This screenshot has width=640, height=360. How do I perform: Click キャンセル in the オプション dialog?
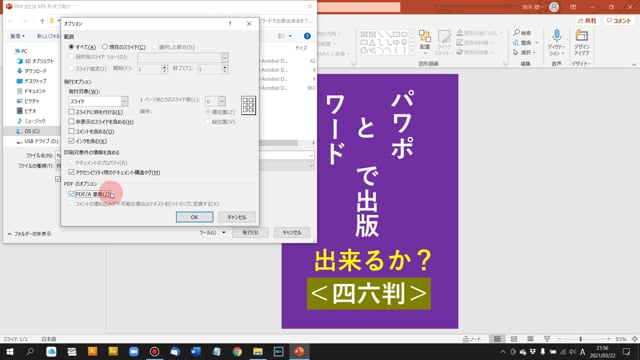click(237, 217)
